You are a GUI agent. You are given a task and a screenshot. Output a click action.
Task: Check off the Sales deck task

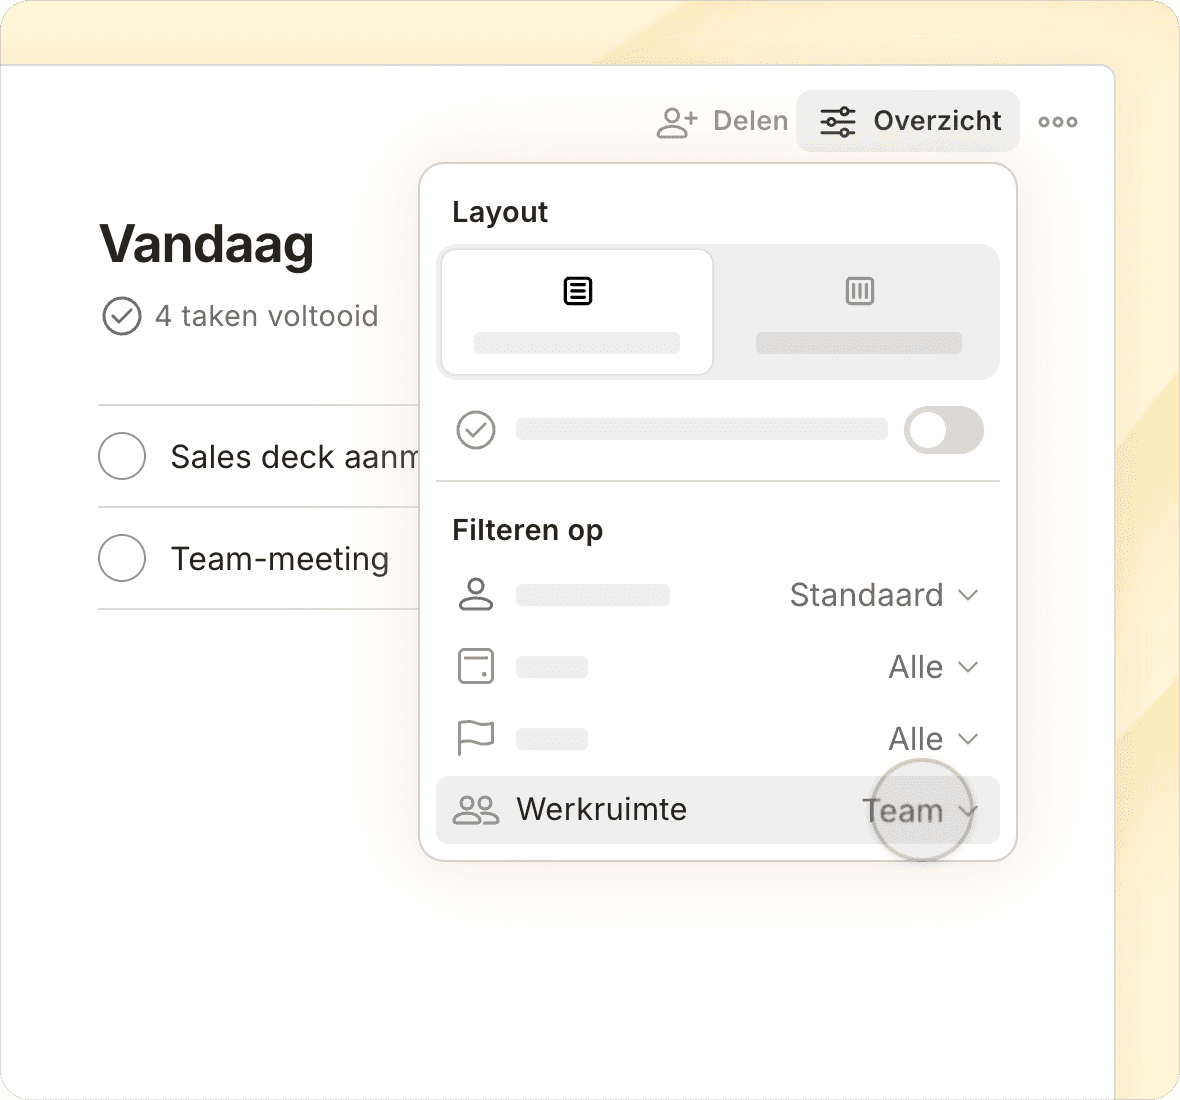122,457
